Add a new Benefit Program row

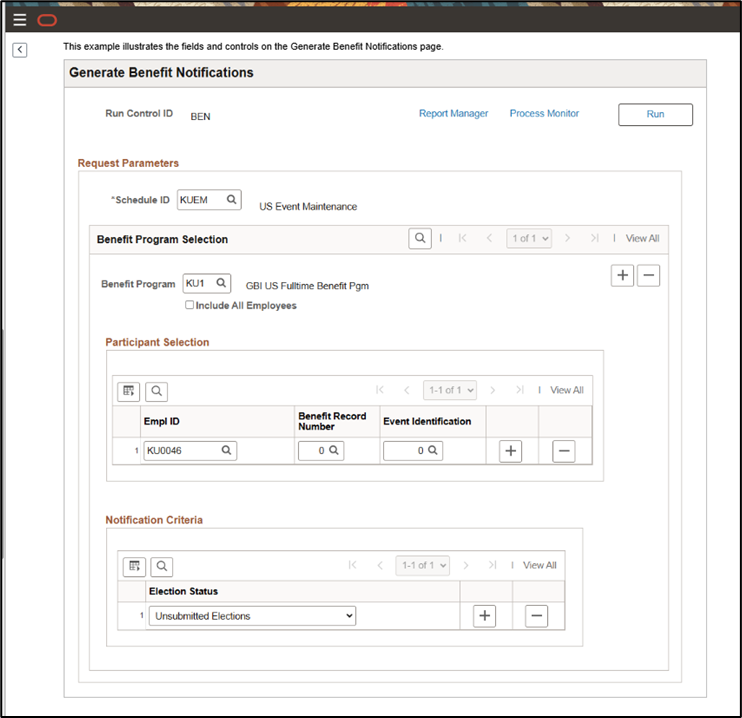pos(622,276)
